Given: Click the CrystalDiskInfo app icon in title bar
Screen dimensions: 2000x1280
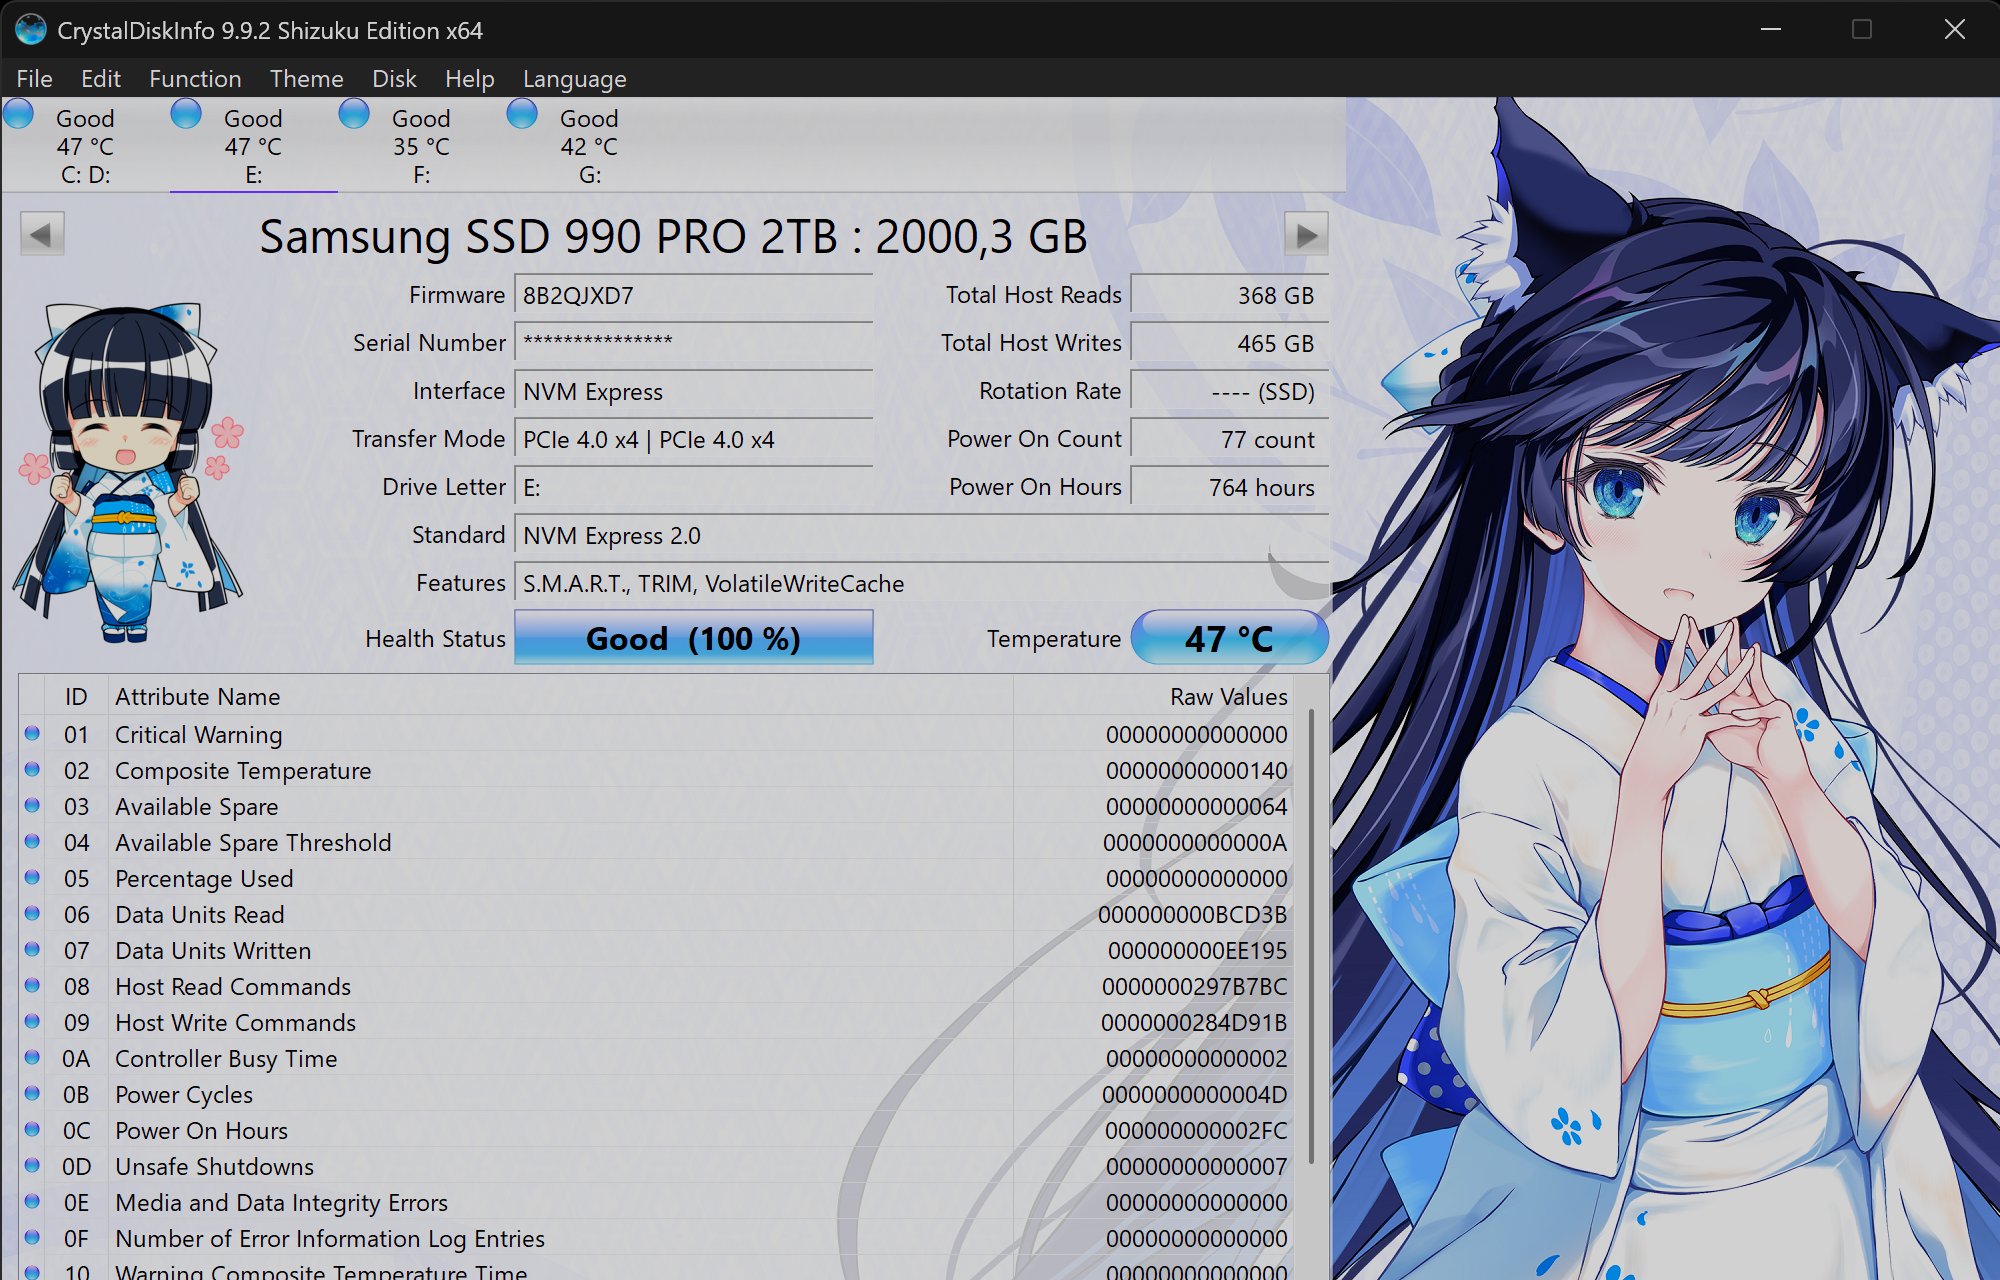Looking at the screenshot, I should point(31,30).
